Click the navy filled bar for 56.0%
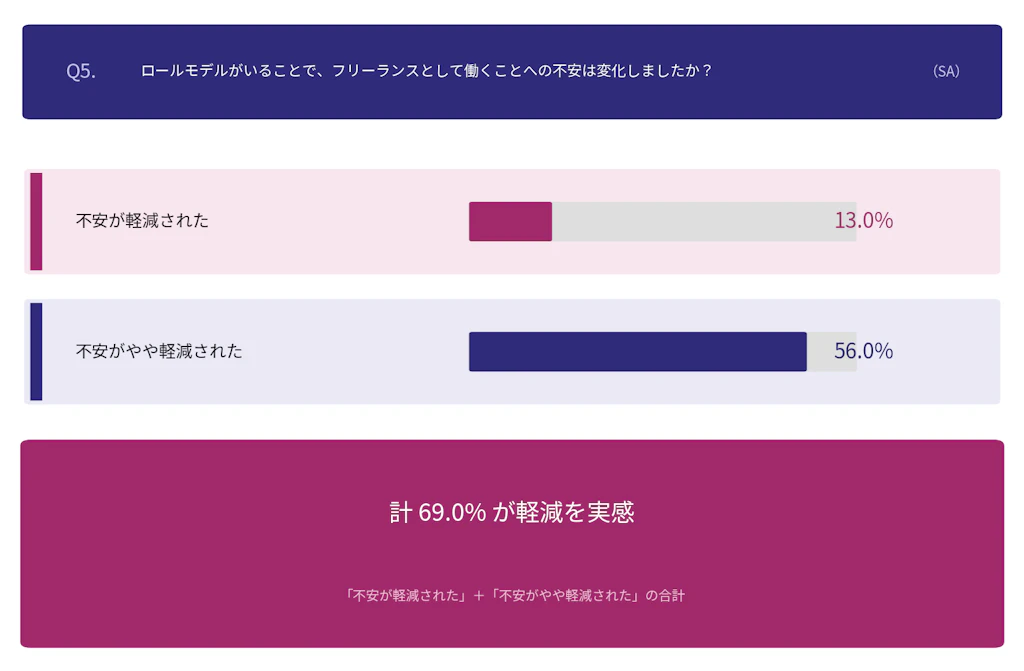 click(637, 351)
